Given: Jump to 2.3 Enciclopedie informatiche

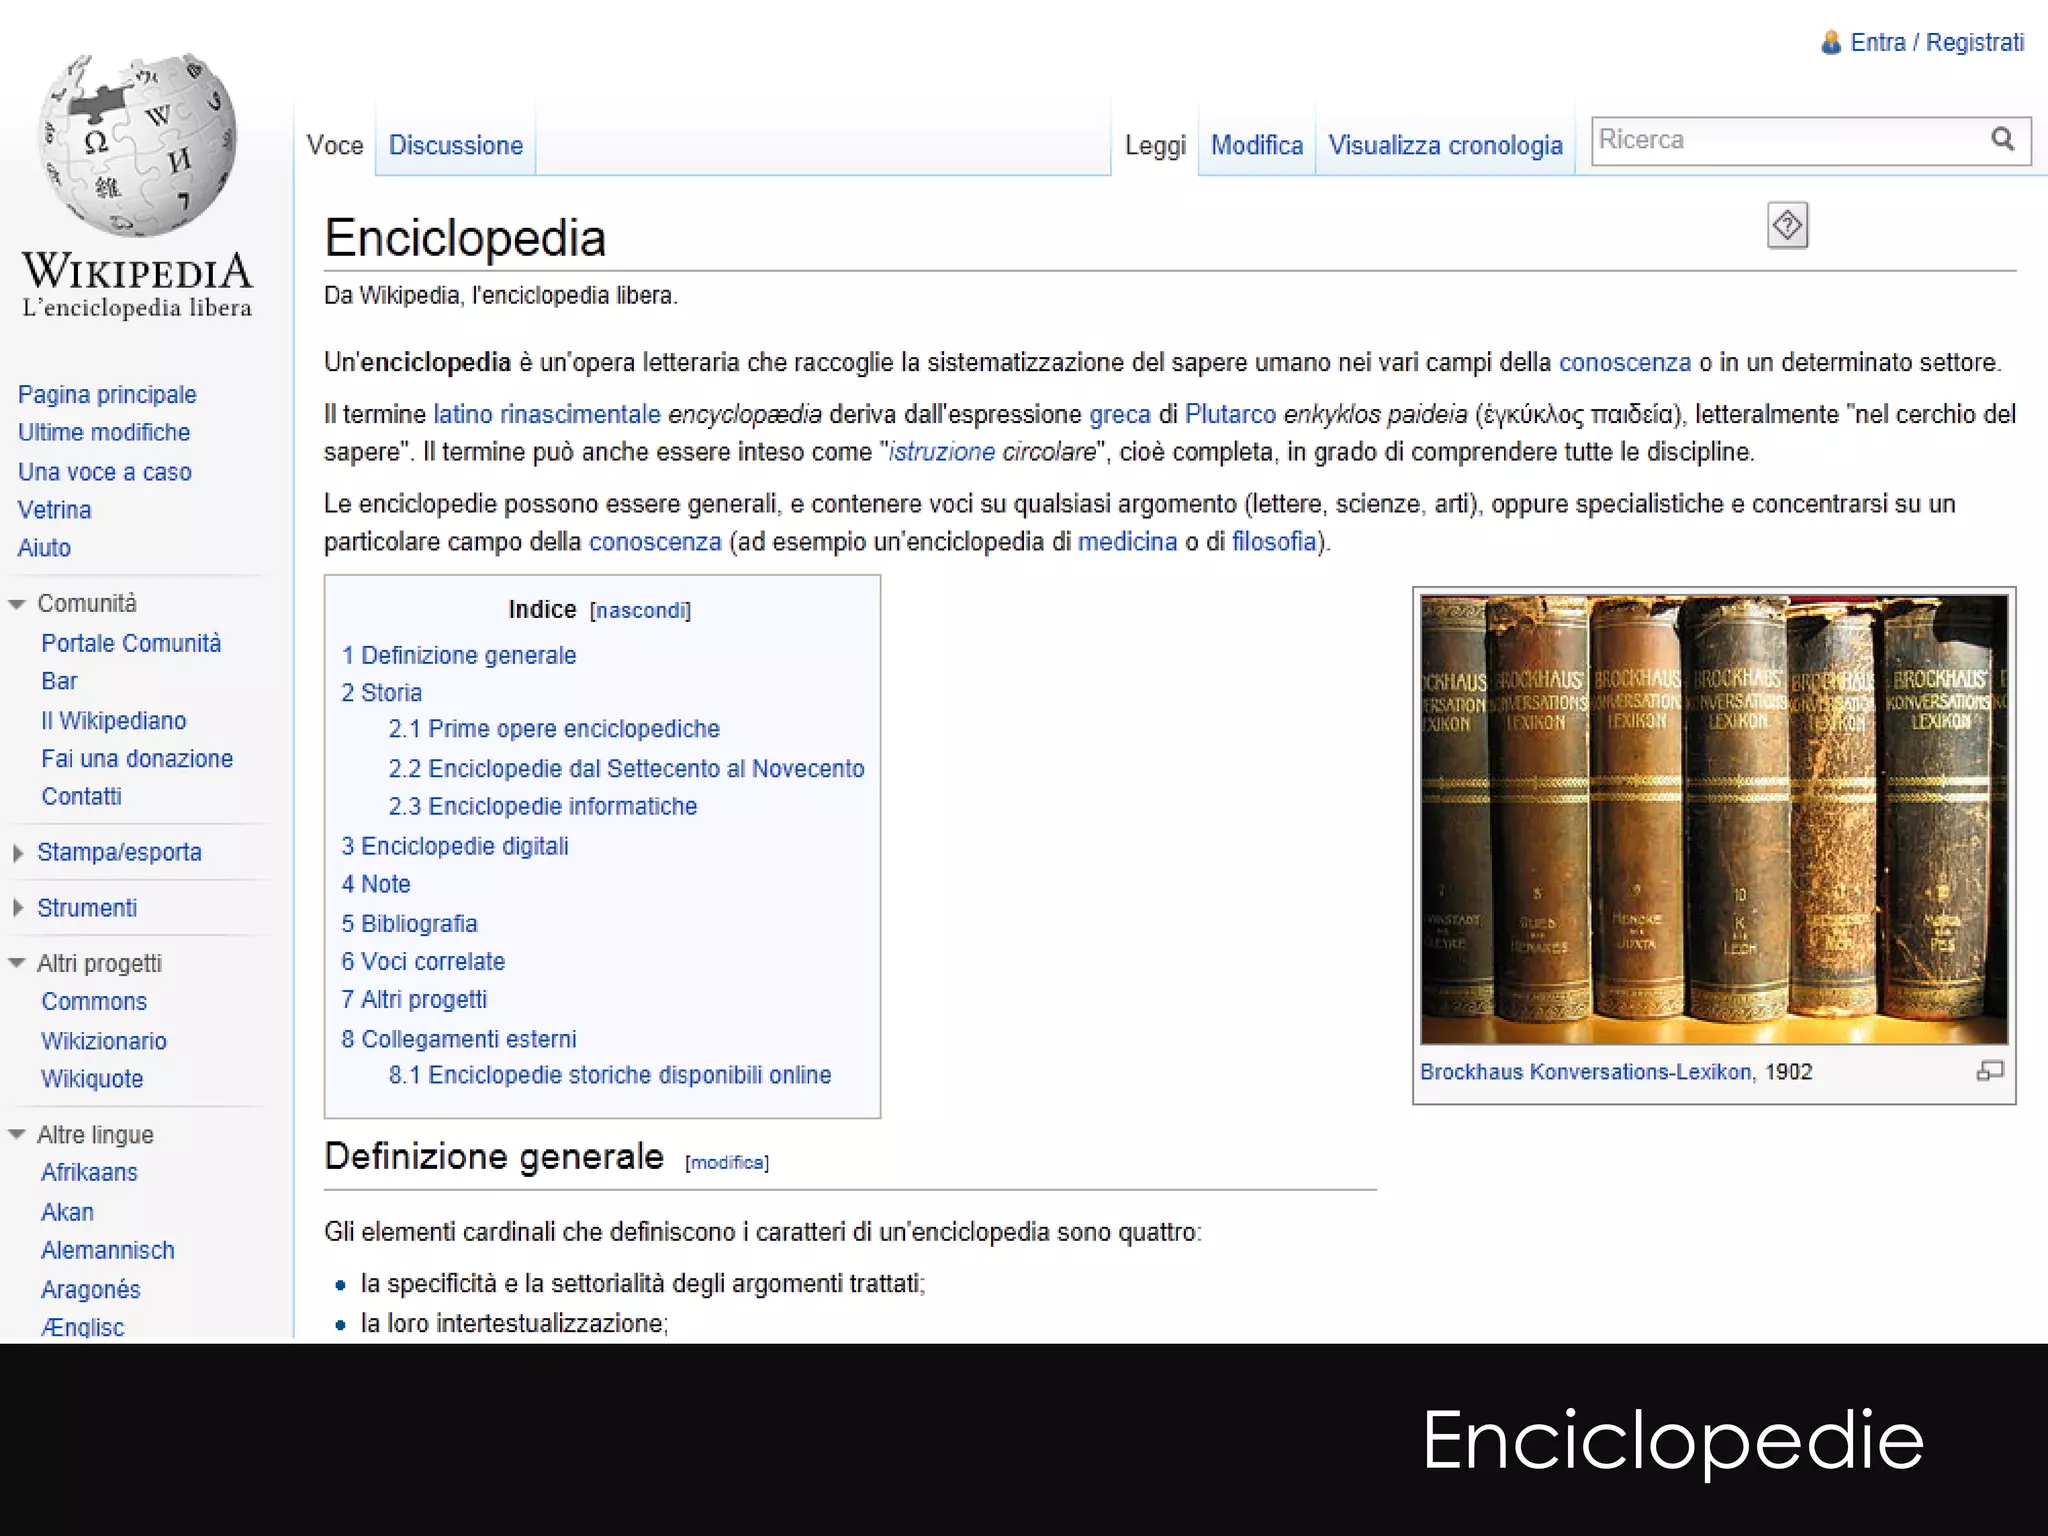Looking at the screenshot, I should point(543,807).
